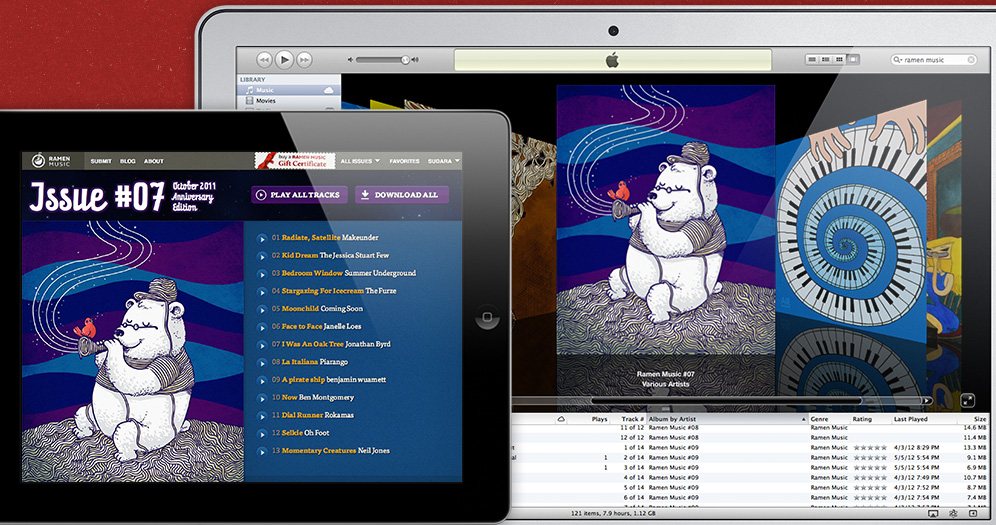Viewport: 996px width, 525px height.
Task: Play track 07 I Was An Oak Tree
Action: pos(262,345)
